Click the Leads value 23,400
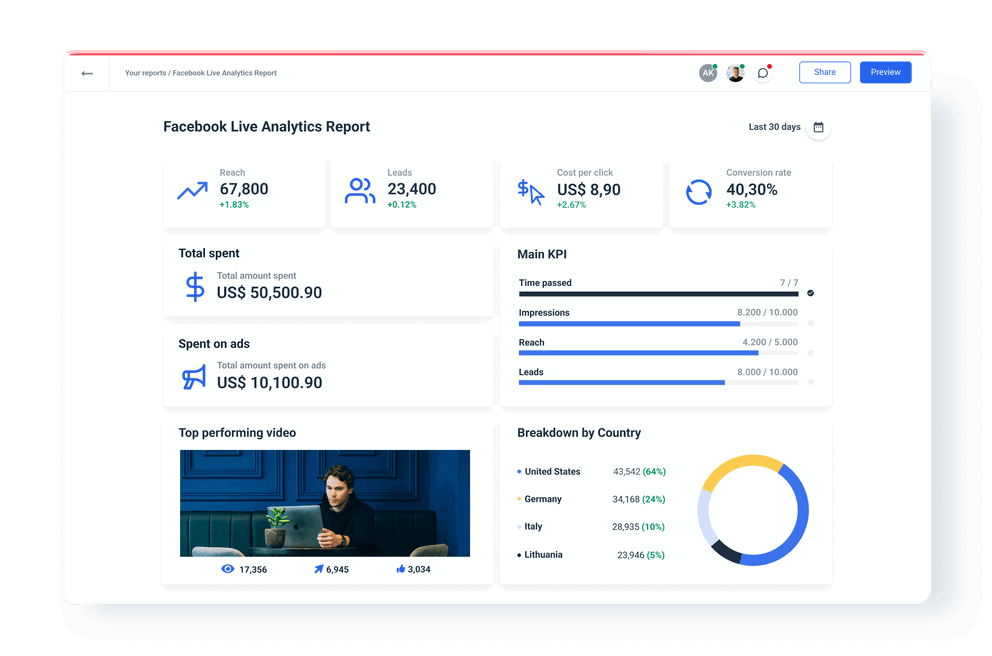Screen dimensions: 992x656 (x=412, y=189)
